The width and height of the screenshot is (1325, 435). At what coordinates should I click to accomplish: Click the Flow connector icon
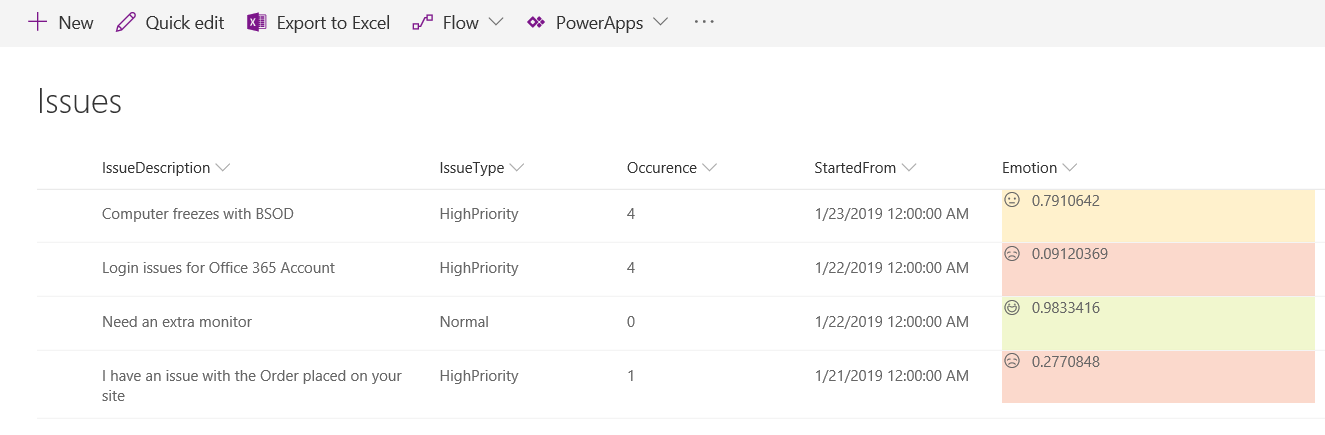click(422, 22)
